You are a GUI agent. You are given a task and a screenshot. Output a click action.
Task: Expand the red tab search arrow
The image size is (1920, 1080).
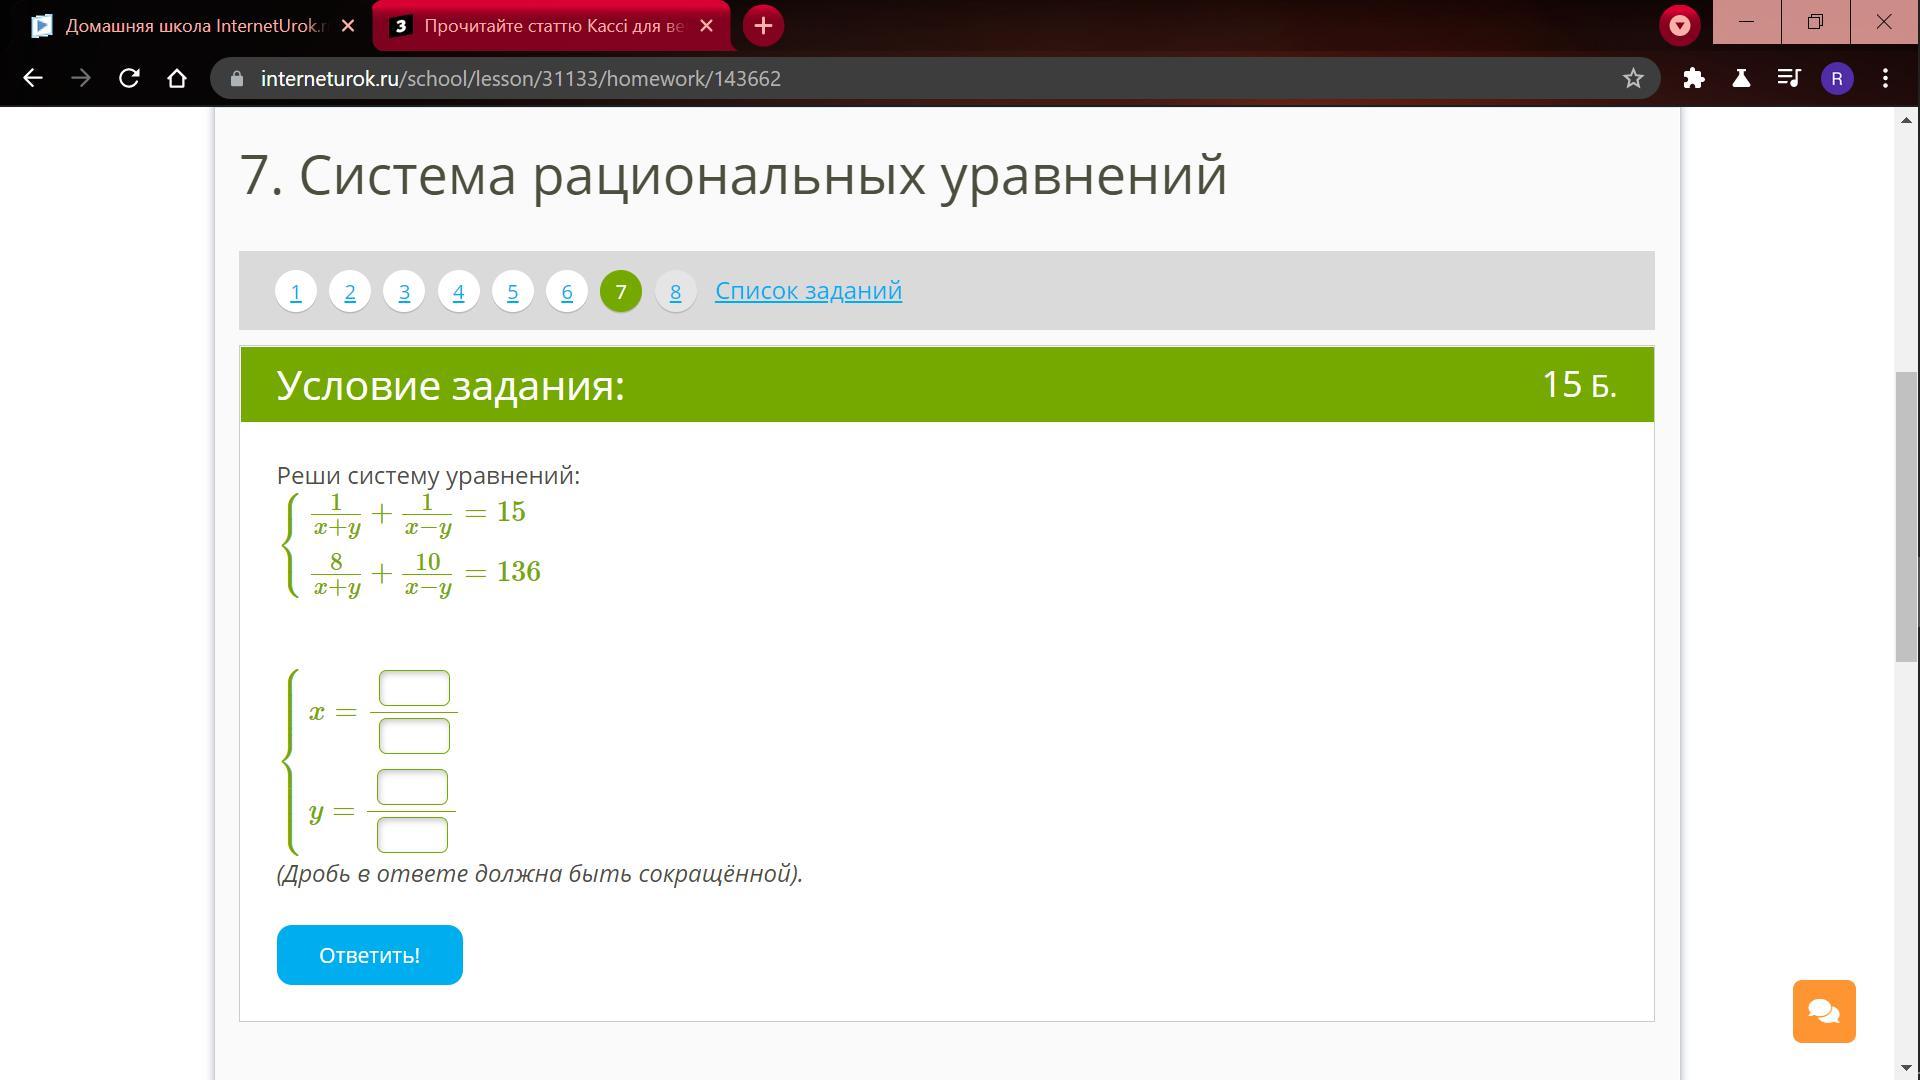coord(1679,26)
